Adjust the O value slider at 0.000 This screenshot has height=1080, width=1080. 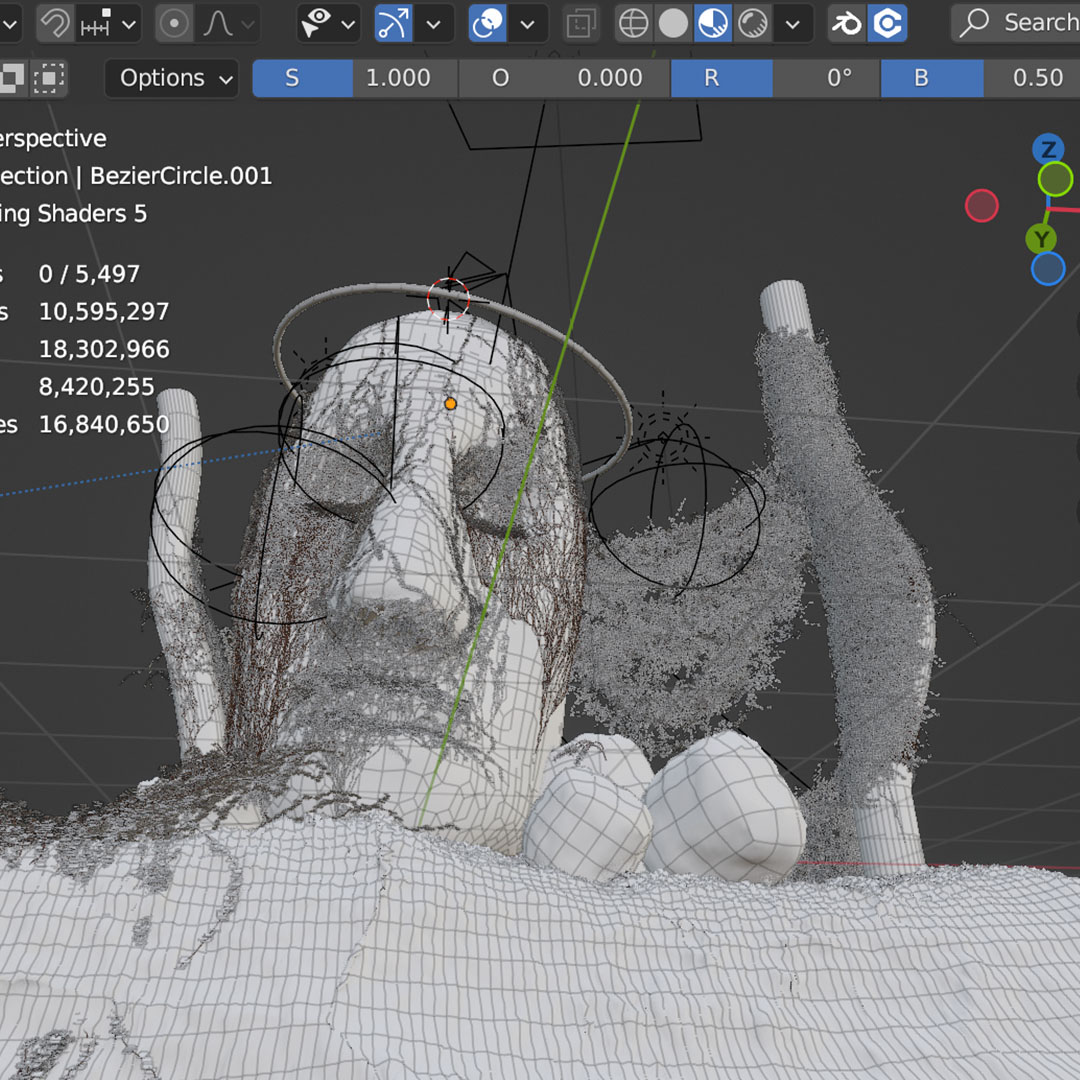610,78
